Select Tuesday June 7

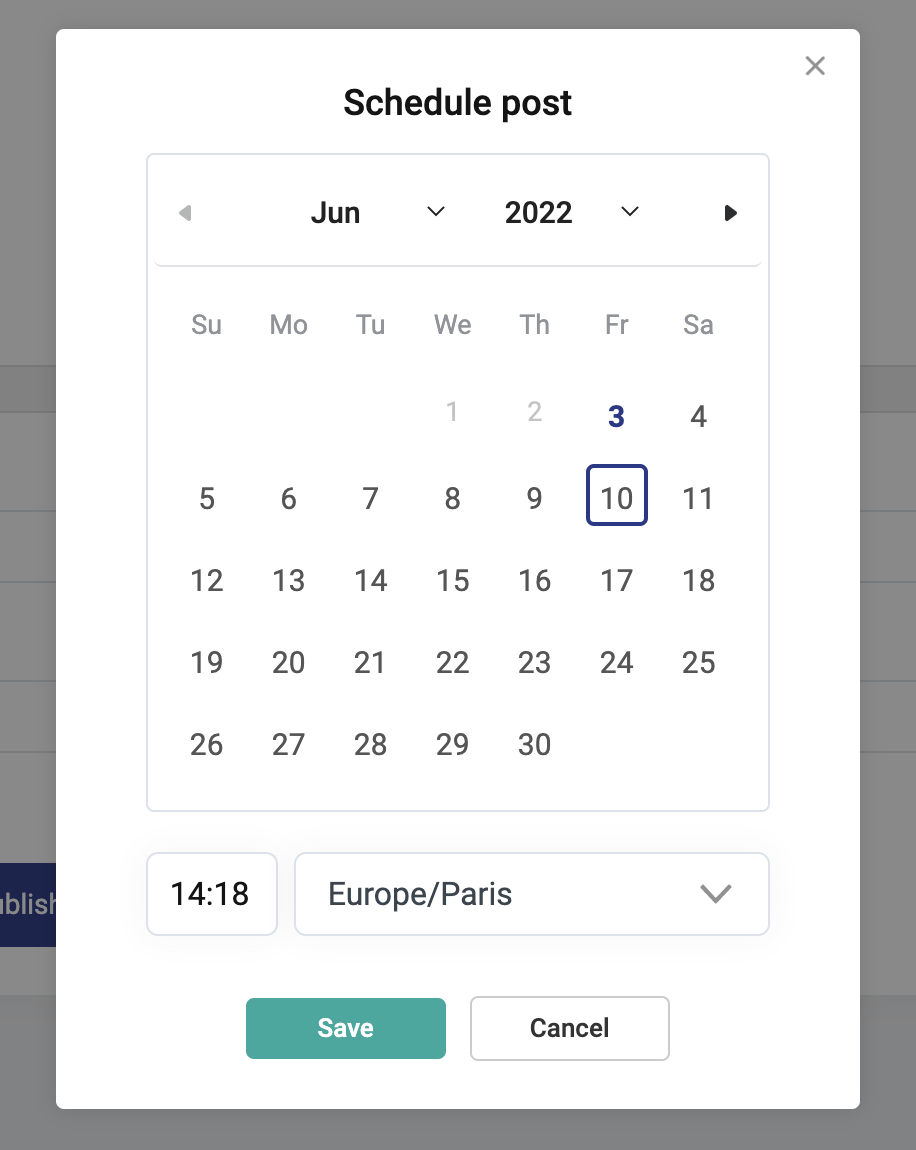(371, 498)
